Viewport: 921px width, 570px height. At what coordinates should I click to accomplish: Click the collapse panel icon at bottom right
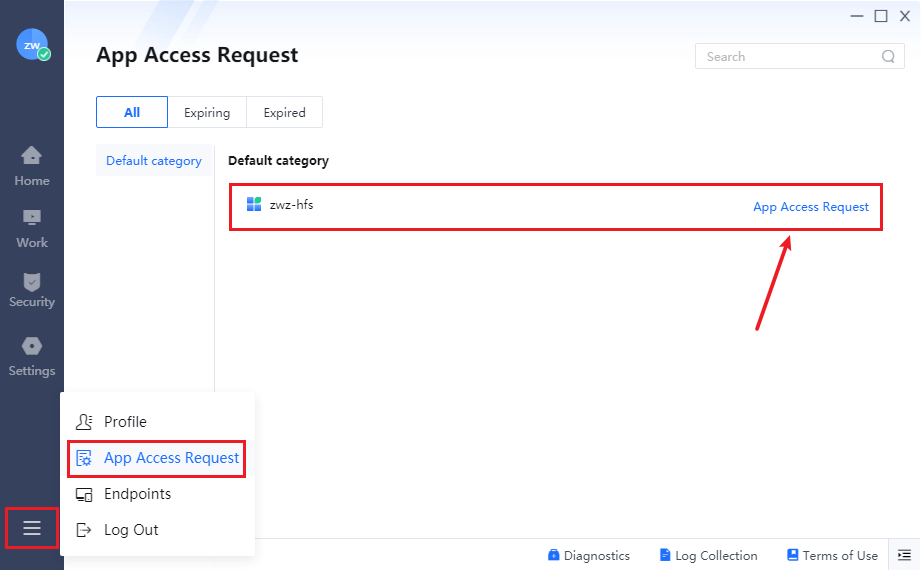(x=905, y=555)
